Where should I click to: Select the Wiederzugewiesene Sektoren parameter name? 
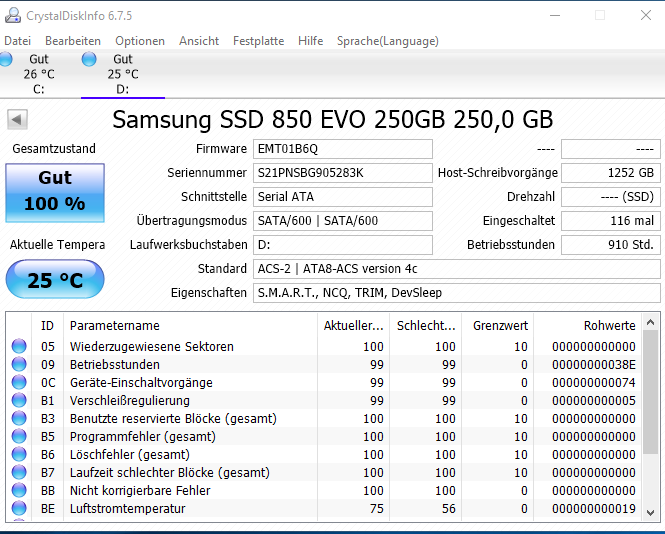click(152, 347)
